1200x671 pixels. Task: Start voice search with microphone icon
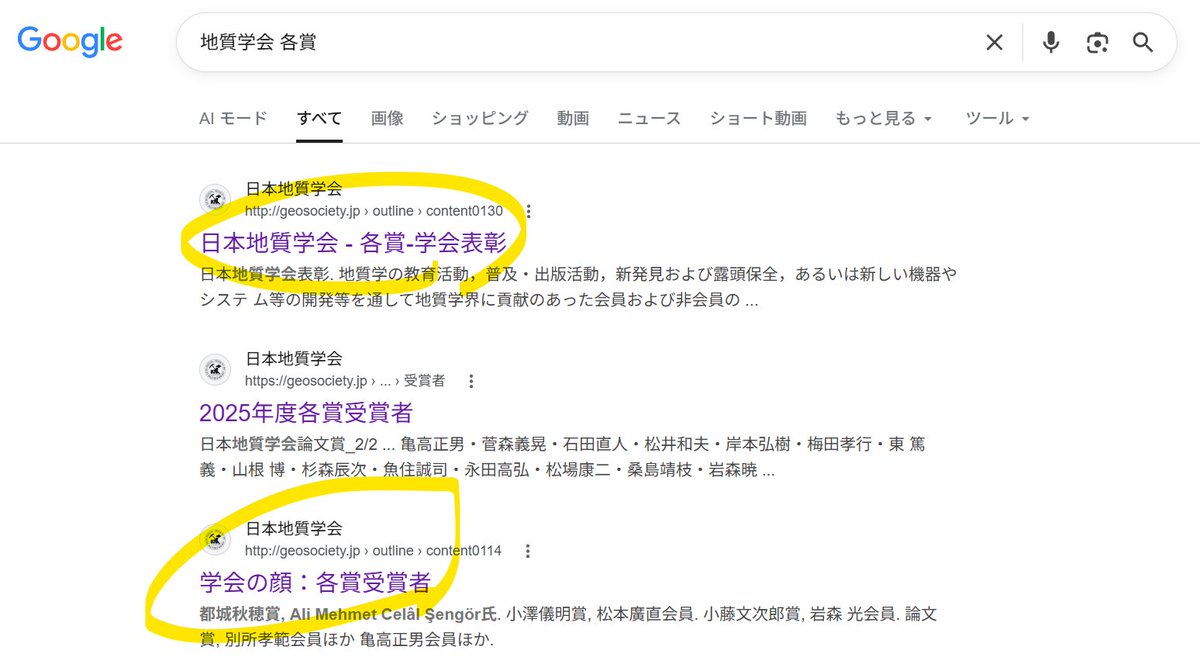tap(1050, 42)
